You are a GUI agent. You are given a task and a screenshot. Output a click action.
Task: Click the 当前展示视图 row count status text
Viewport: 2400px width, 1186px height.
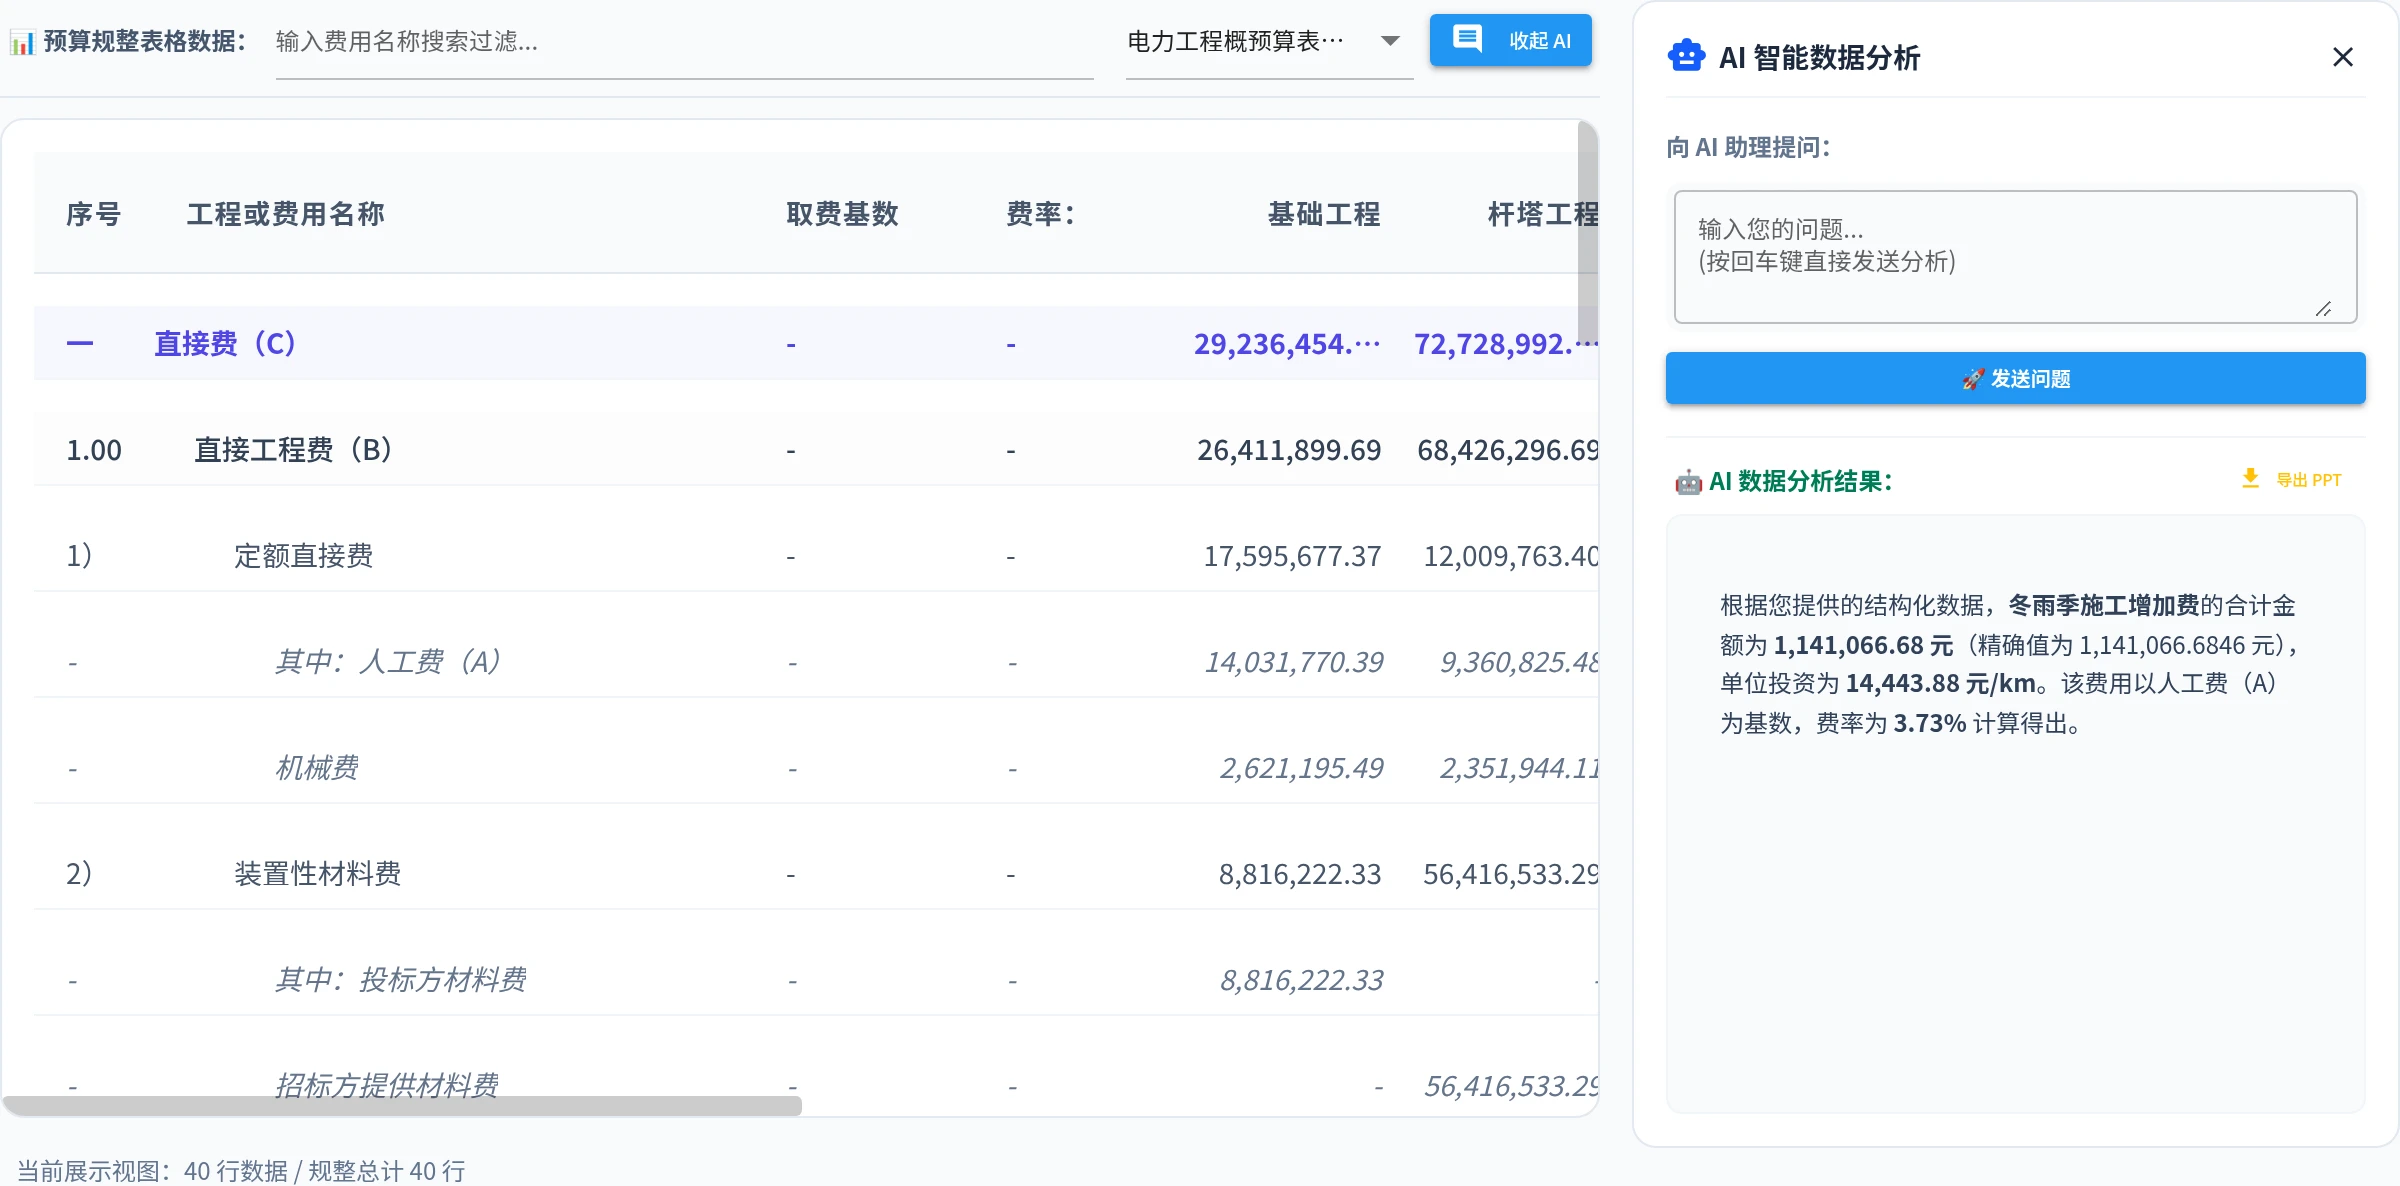[x=241, y=1171]
